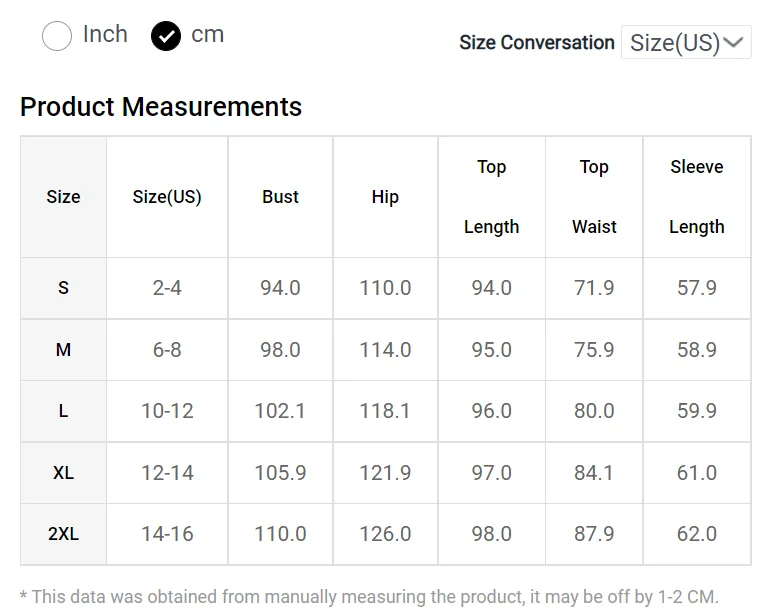Select the L size row label
The width and height of the screenshot is (776, 614).
click(63, 411)
